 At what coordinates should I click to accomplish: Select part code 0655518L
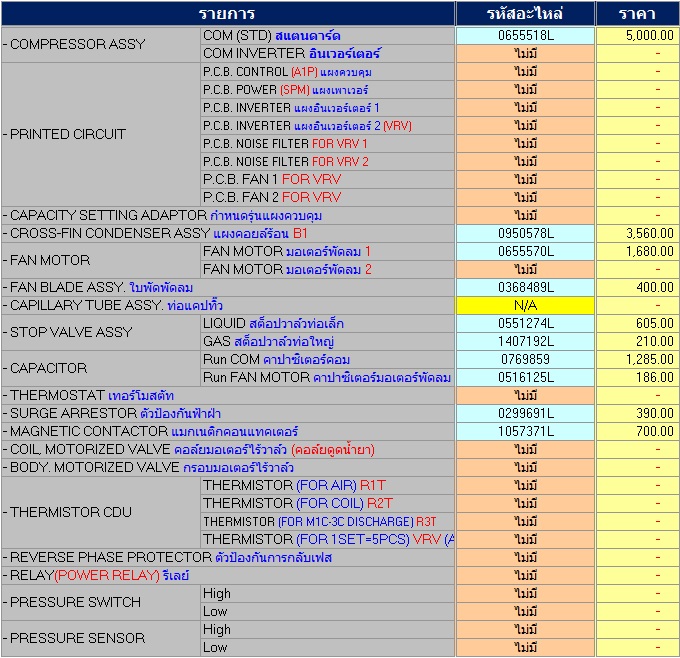pyautogui.click(x=525, y=36)
